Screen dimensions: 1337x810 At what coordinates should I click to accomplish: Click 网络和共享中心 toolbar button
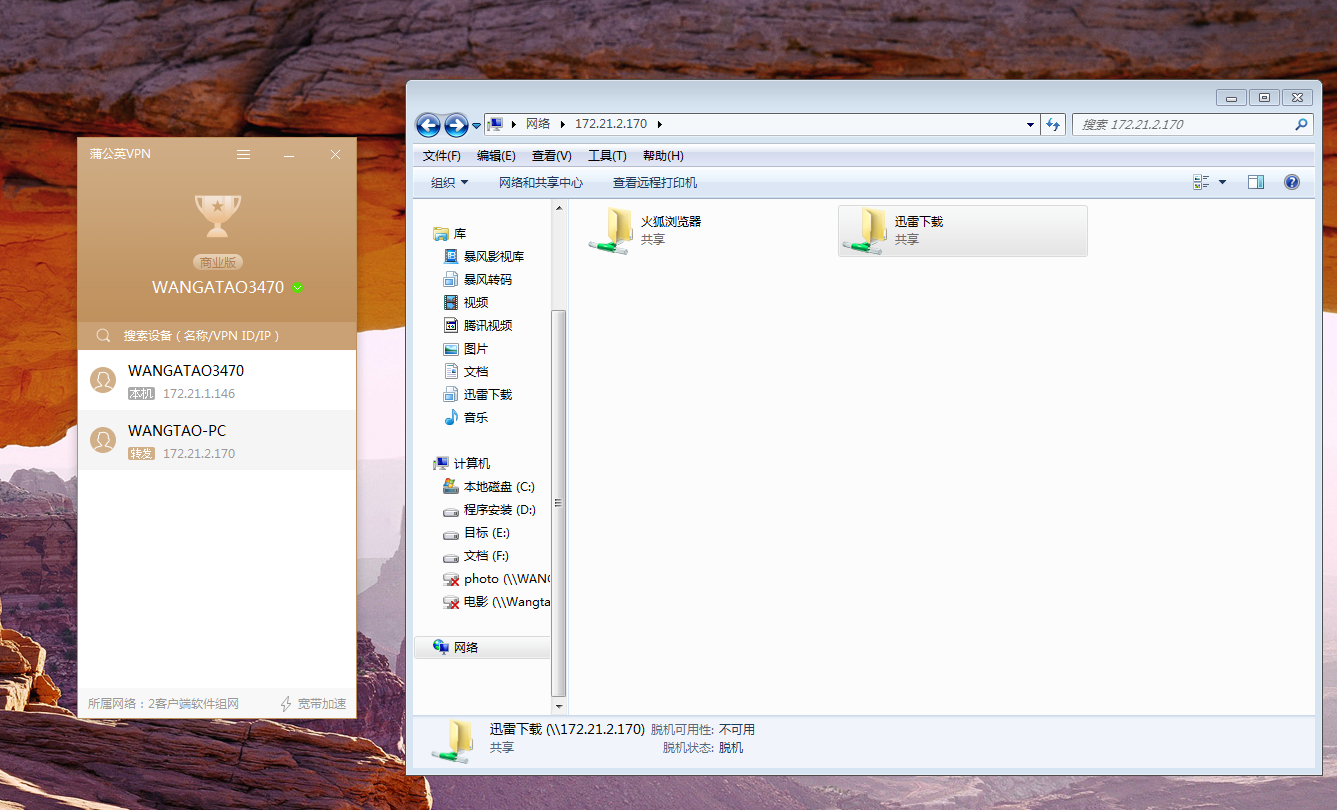tap(541, 182)
